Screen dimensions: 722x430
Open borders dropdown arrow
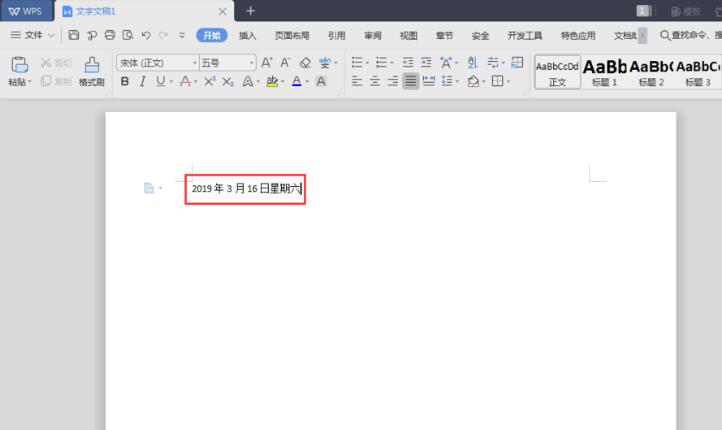(x=508, y=82)
